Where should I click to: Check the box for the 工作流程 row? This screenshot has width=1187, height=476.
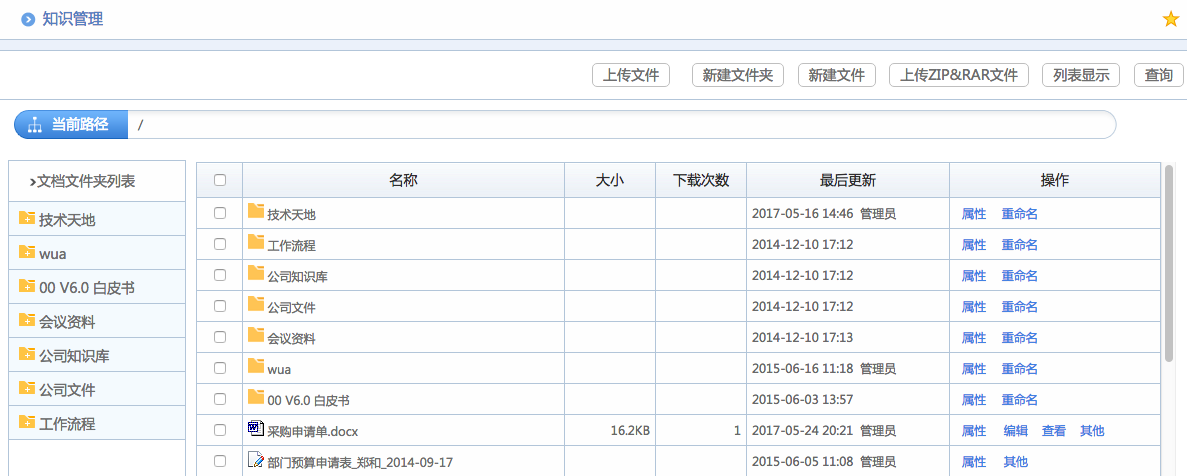pos(220,244)
